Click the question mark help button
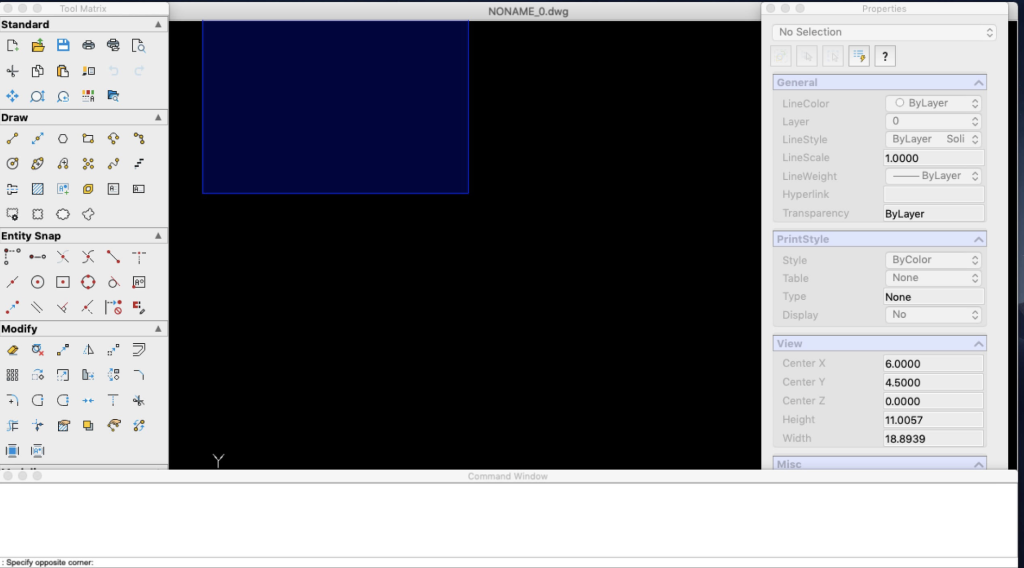The height and width of the screenshot is (568, 1024). pos(885,56)
